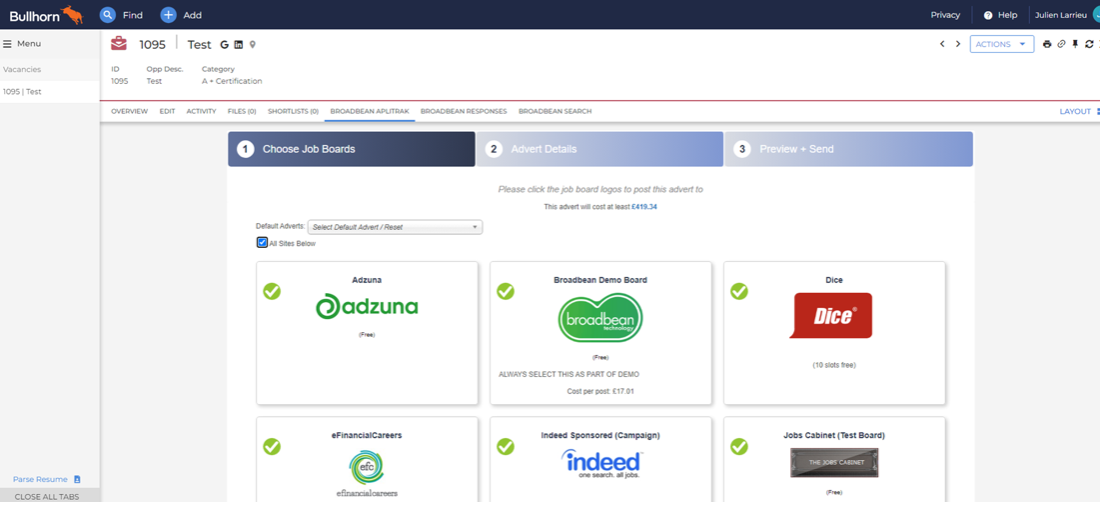Deselect eFinancialCareers green checkmark
This screenshot has height=507, width=1100.
[x=271, y=447]
